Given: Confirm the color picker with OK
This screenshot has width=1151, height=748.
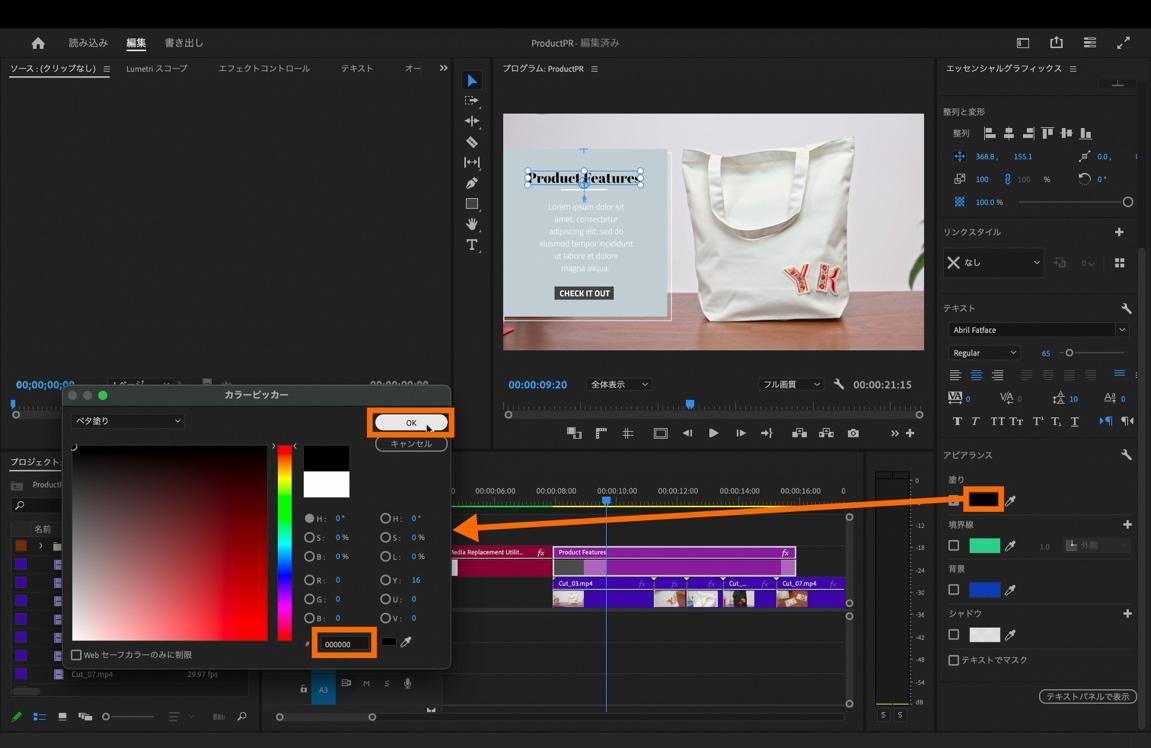Looking at the screenshot, I should (411, 422).
